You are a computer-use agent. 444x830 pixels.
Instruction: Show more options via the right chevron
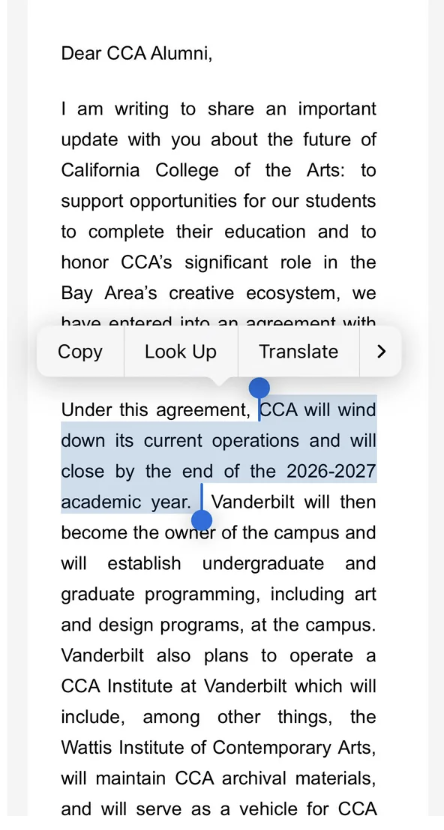(x=381, y=351)
